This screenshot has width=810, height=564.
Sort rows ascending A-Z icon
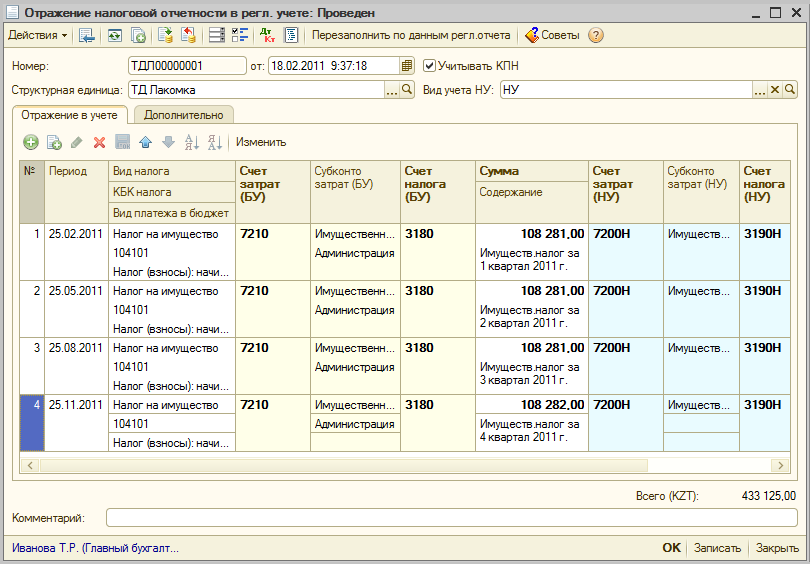coord(192,142)
